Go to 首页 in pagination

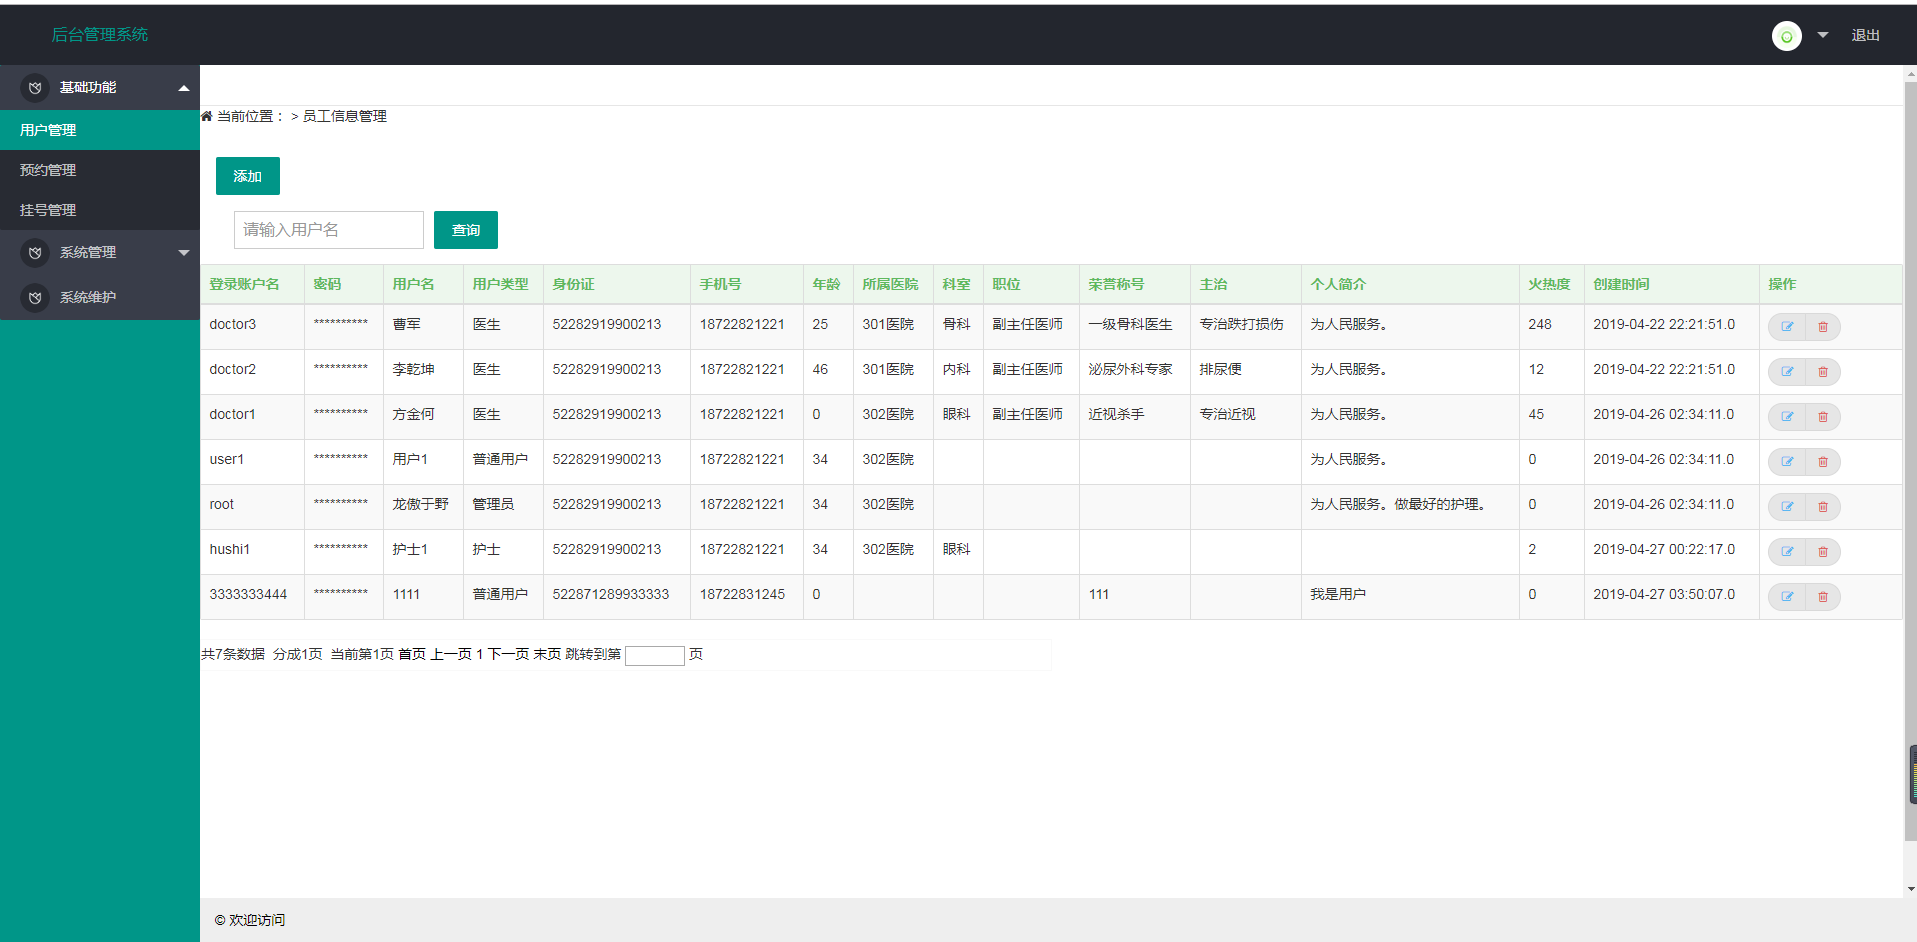[x=412, y=654]
